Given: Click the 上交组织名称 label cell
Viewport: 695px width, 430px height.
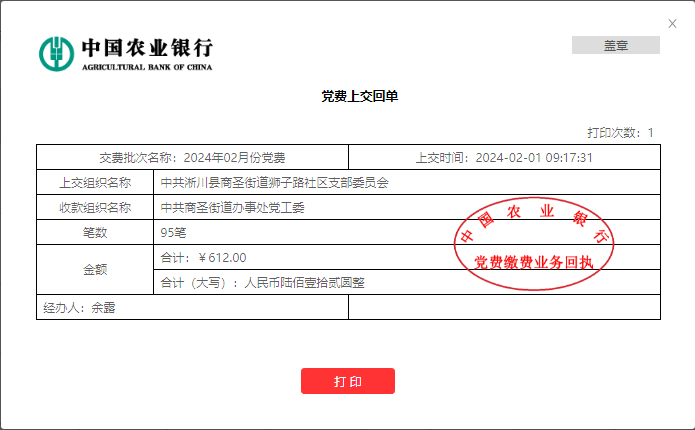Looking at the screenshot, I should (95, 182).
